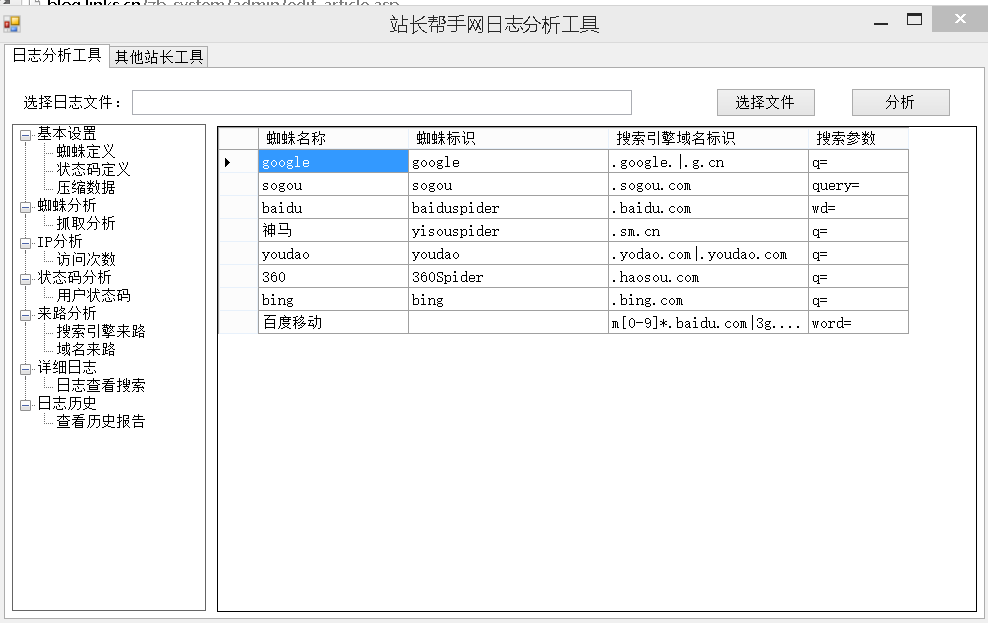Select the 360 spider name cell

(x=333, y=277)
